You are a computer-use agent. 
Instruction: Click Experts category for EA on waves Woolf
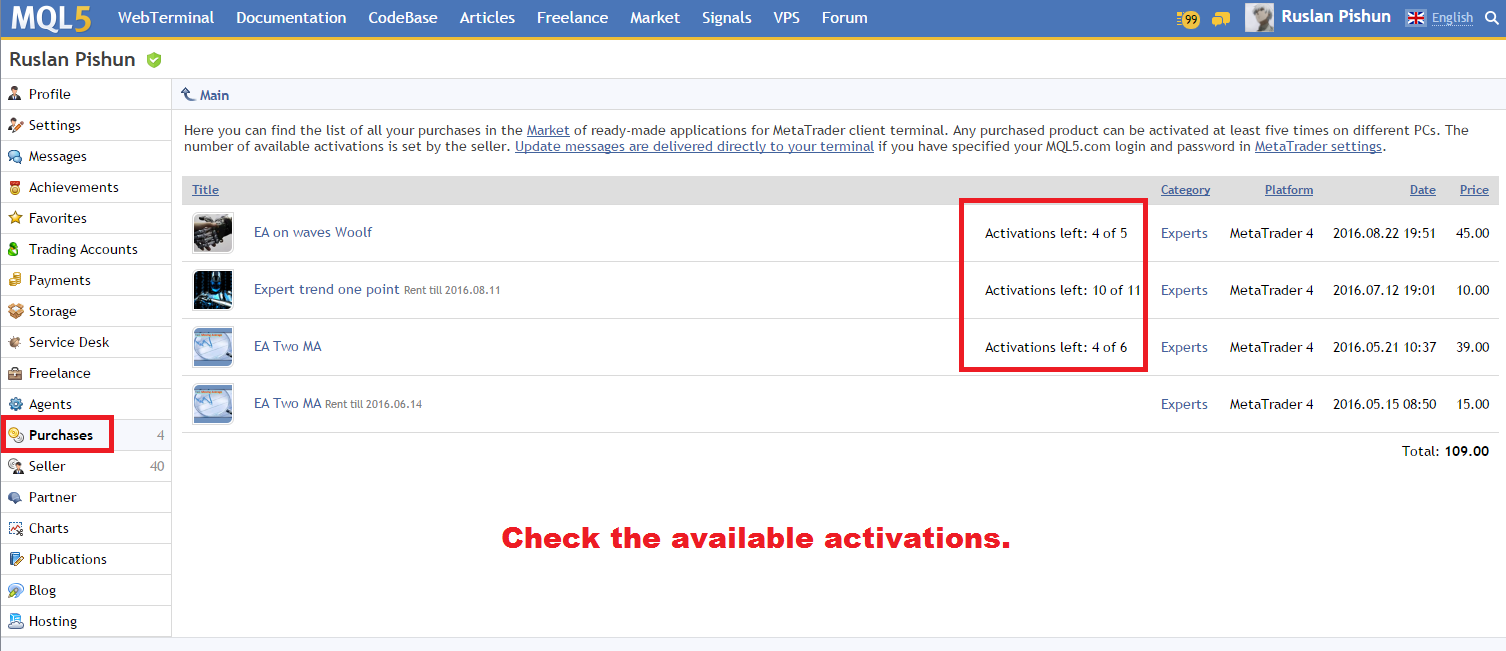pyautogui.click(x=1184, y=233)
